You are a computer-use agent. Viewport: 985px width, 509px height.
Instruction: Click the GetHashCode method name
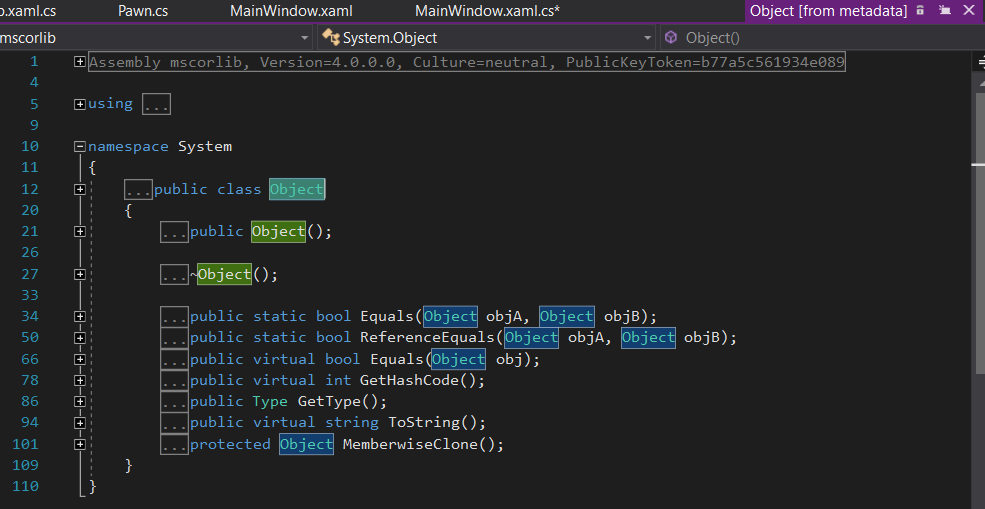coord(417,380)
